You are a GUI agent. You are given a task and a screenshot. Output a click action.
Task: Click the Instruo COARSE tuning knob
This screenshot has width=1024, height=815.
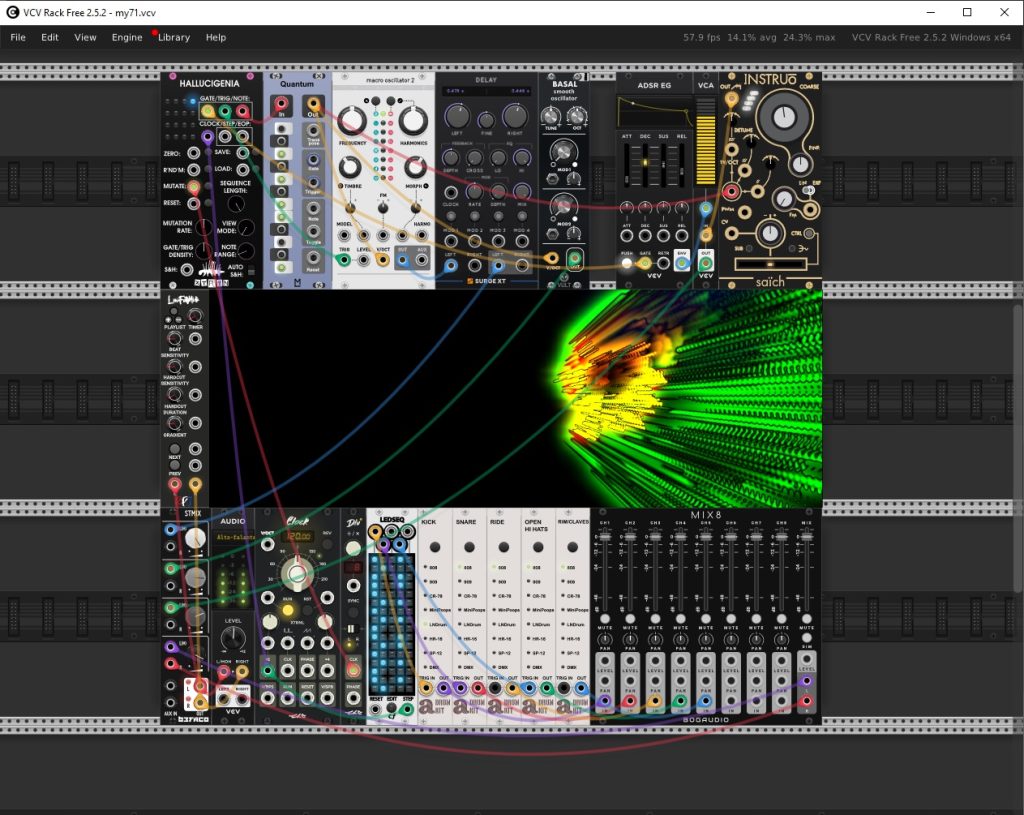pyautogui.click(x=782, y=117)
